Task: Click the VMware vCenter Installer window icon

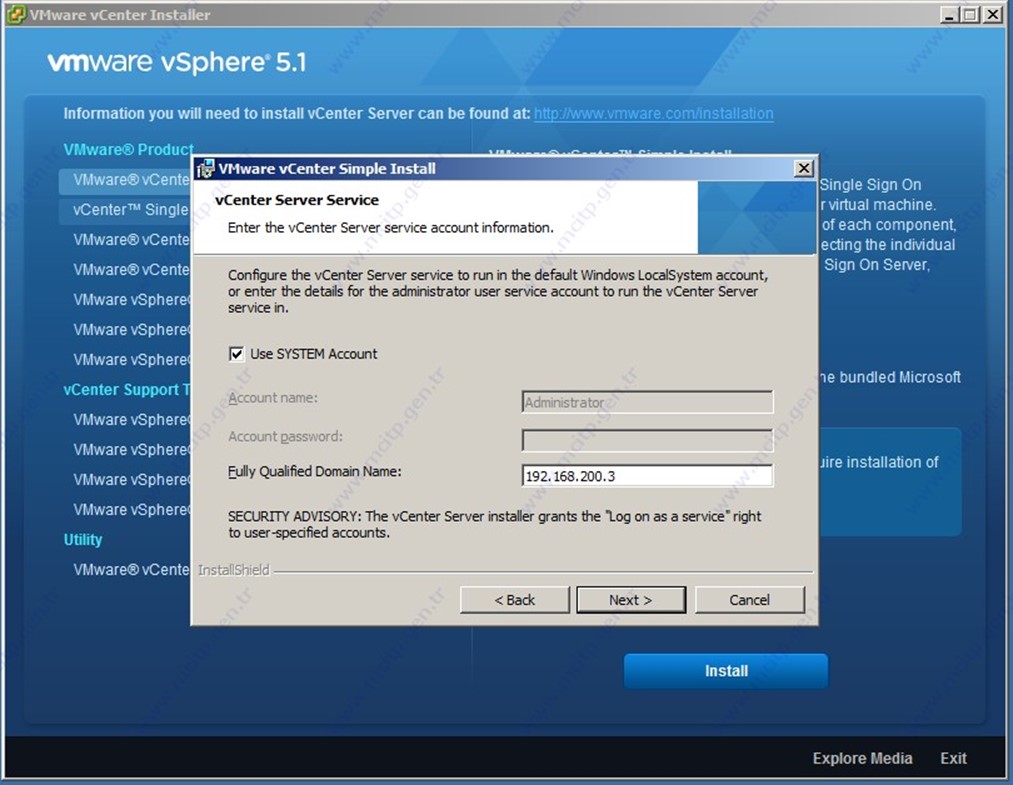Action: [16, 14]
